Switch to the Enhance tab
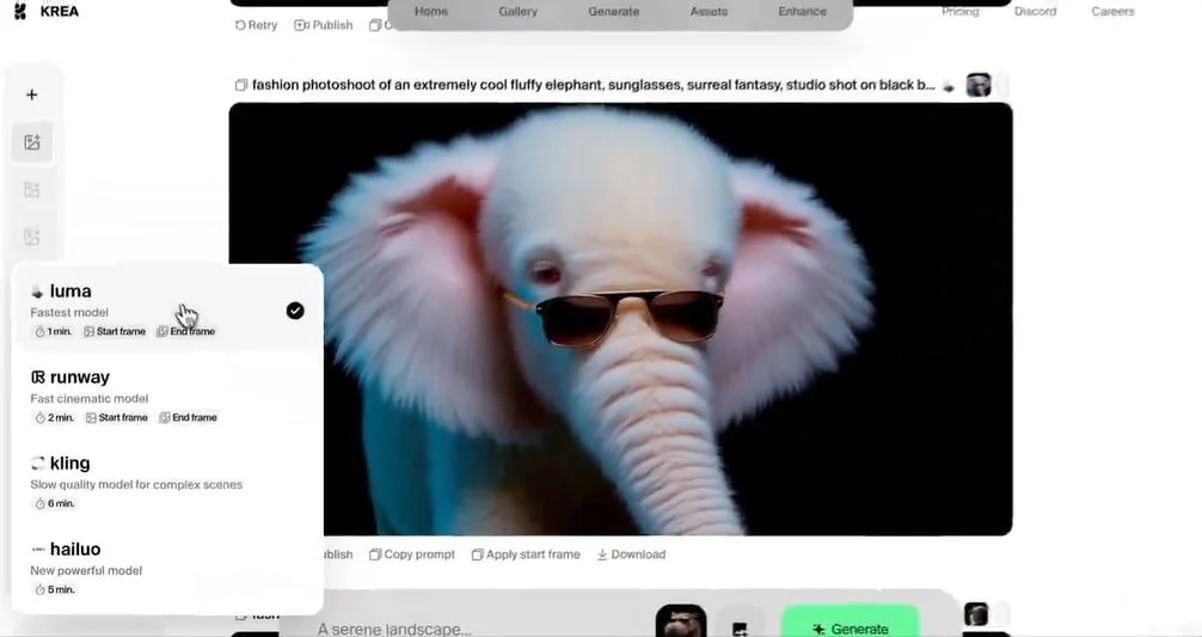The image size is (1202, 637). pos(802,11)
